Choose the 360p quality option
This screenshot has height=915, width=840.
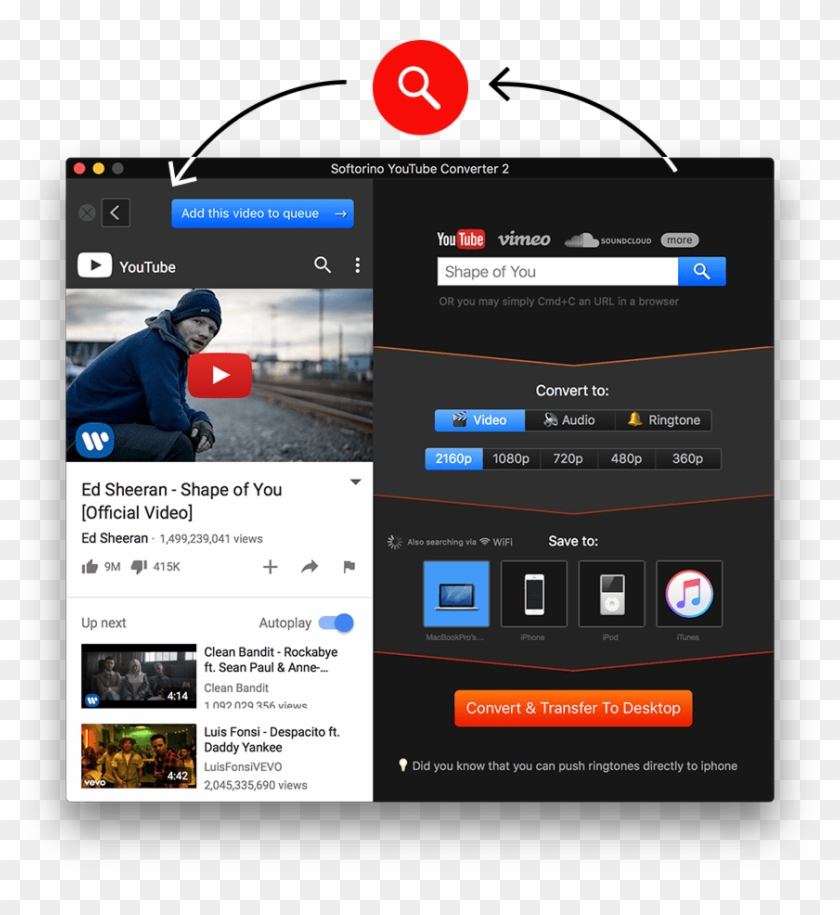pos(687,459)
